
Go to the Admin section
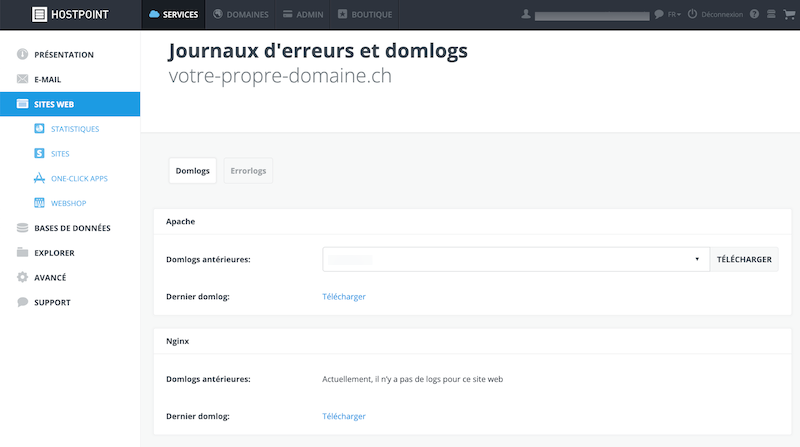[303, 14]
